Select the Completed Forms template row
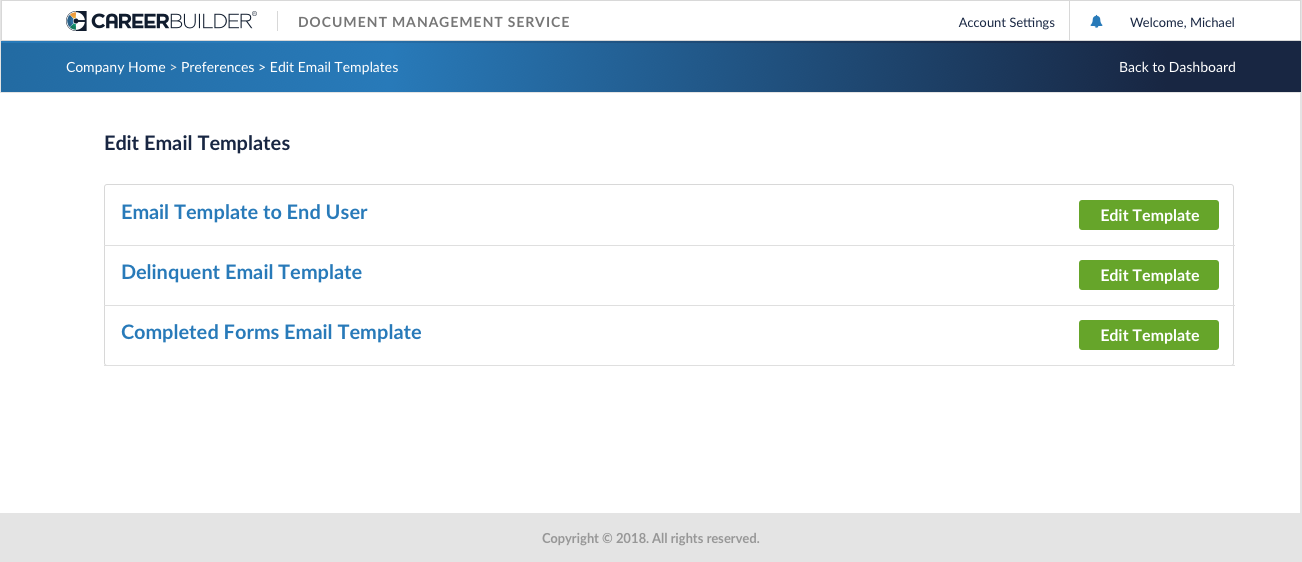 [669, 335]
